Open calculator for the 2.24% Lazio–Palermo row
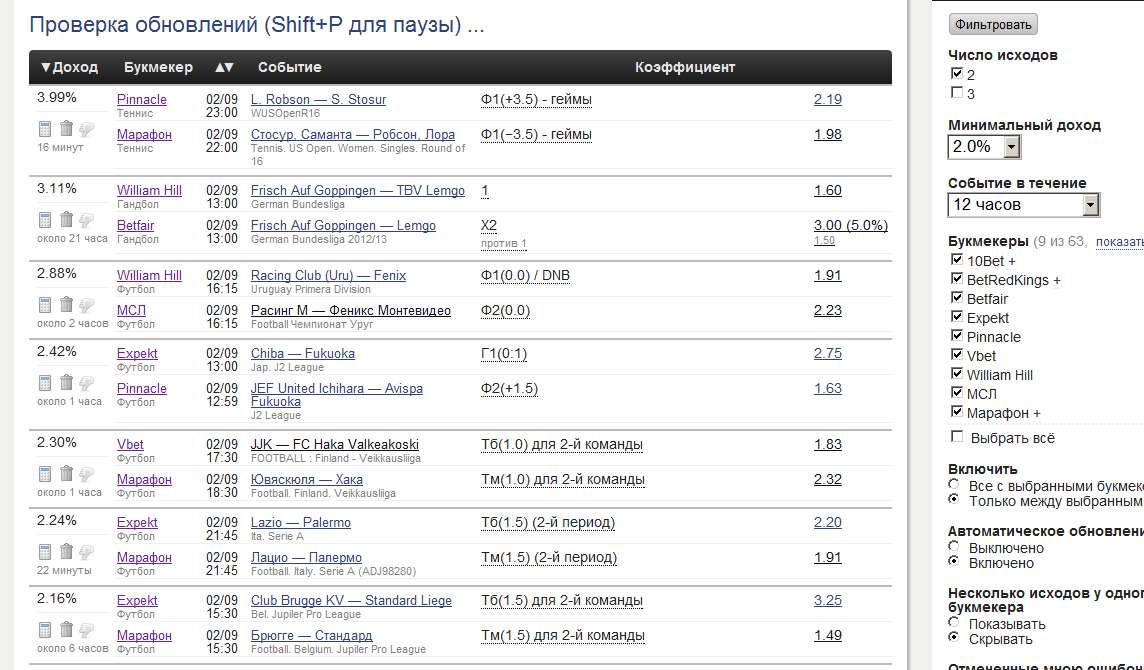This screenshot has width=1144, height=670. 45,552
